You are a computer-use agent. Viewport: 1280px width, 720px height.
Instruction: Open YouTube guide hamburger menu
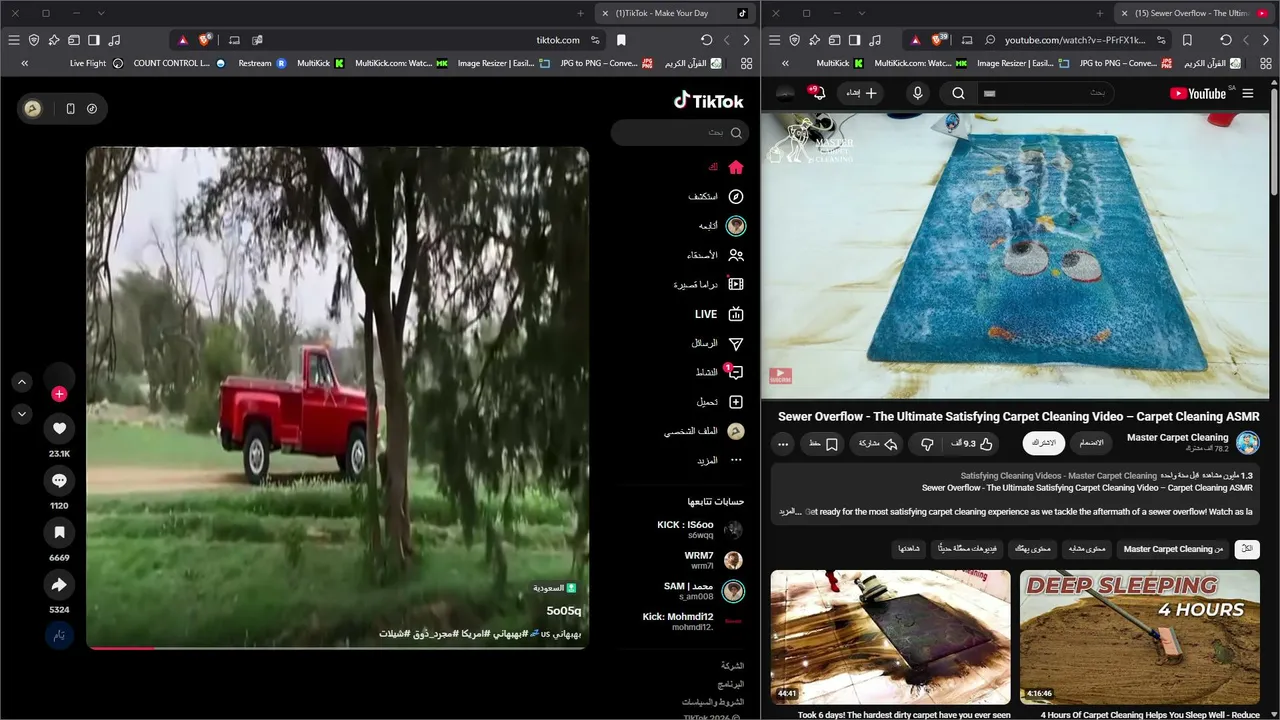[1247, 93]
